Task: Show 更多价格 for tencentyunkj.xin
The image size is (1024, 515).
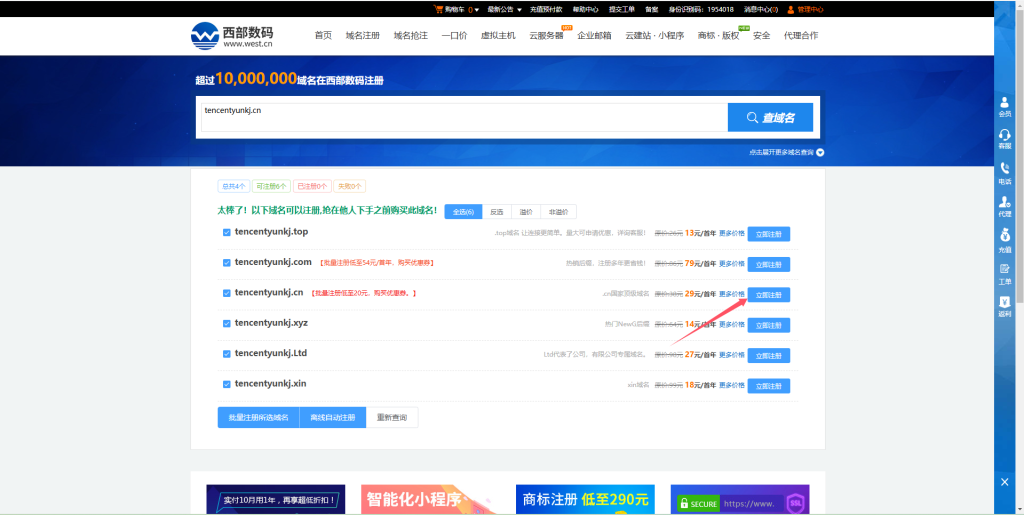Action: 731,385
